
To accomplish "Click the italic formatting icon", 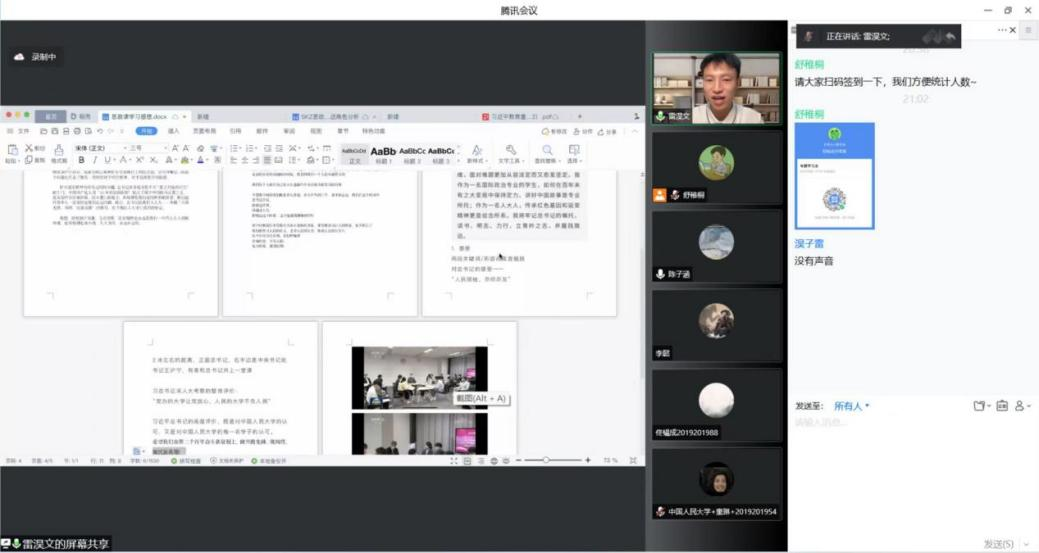I will pyautogui.click(x=95, y=160).
